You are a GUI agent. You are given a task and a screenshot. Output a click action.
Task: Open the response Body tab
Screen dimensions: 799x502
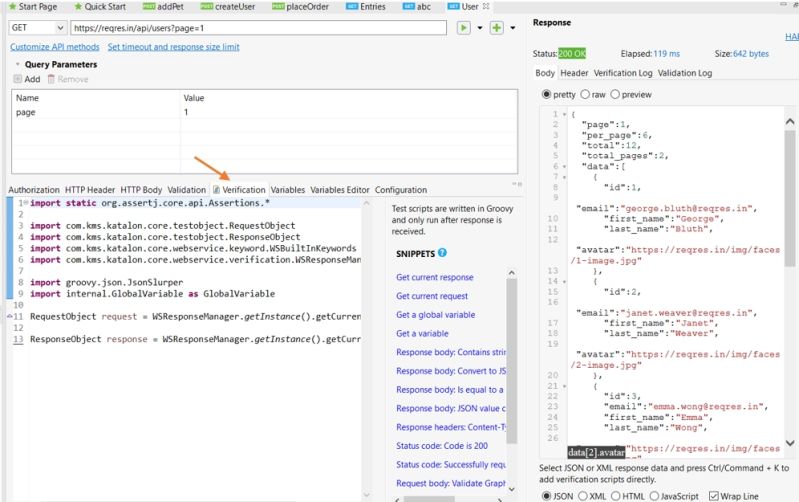[545, 73]
